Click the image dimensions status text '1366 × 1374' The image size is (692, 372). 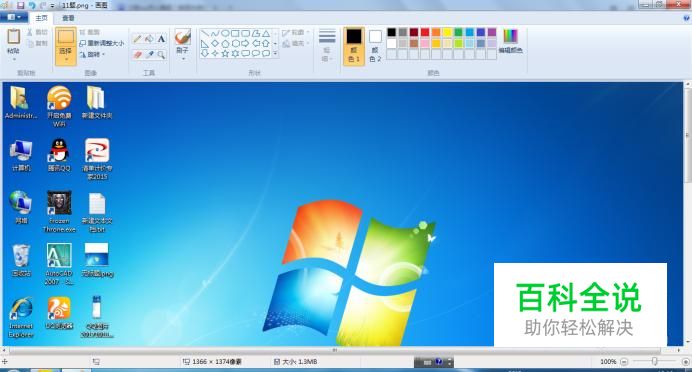(217, 361)
